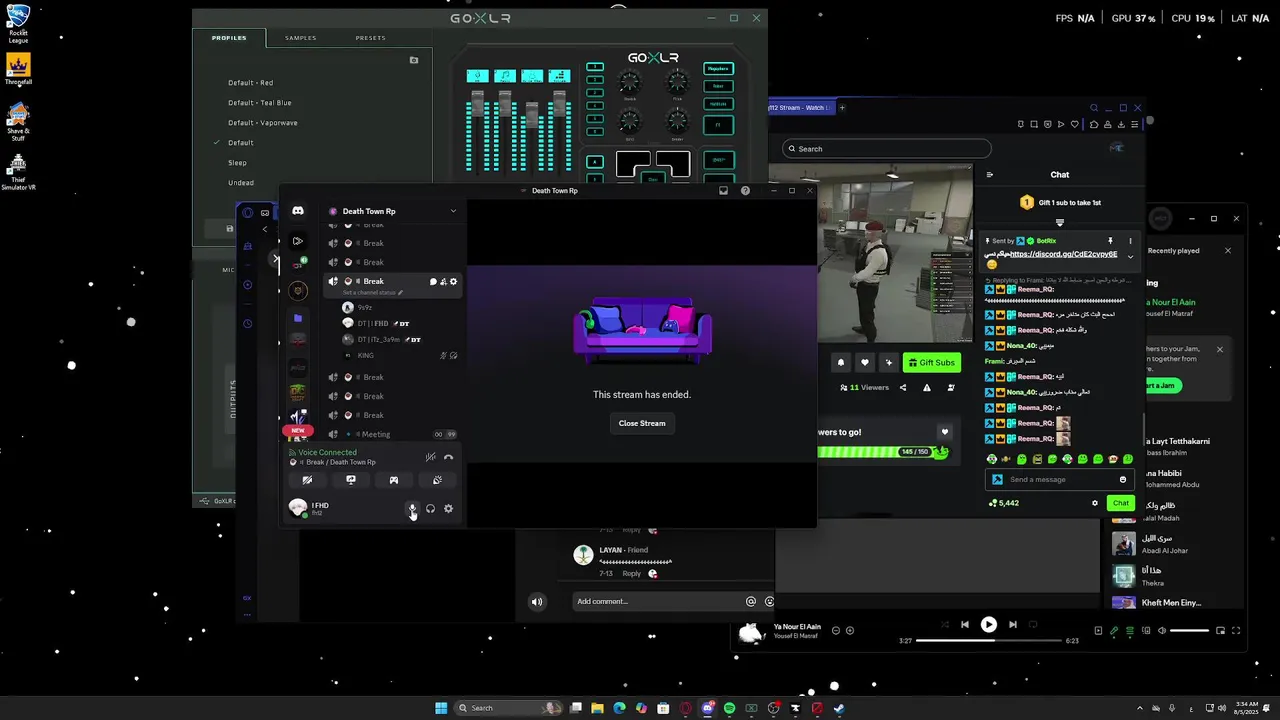Join the Meeting voice channel

pos(392,434)
